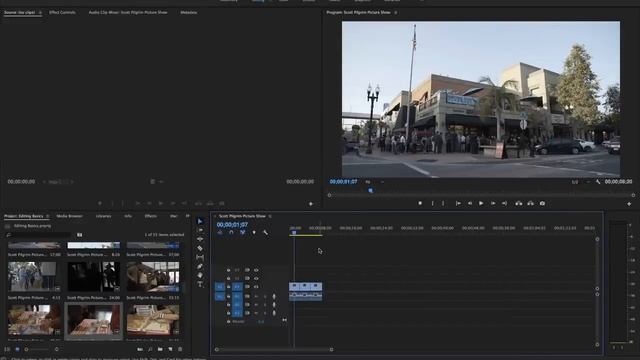This screenshot has width=640, height=360.
Task: Open Project panel tab menu
Action: click(x=48, y=216)
